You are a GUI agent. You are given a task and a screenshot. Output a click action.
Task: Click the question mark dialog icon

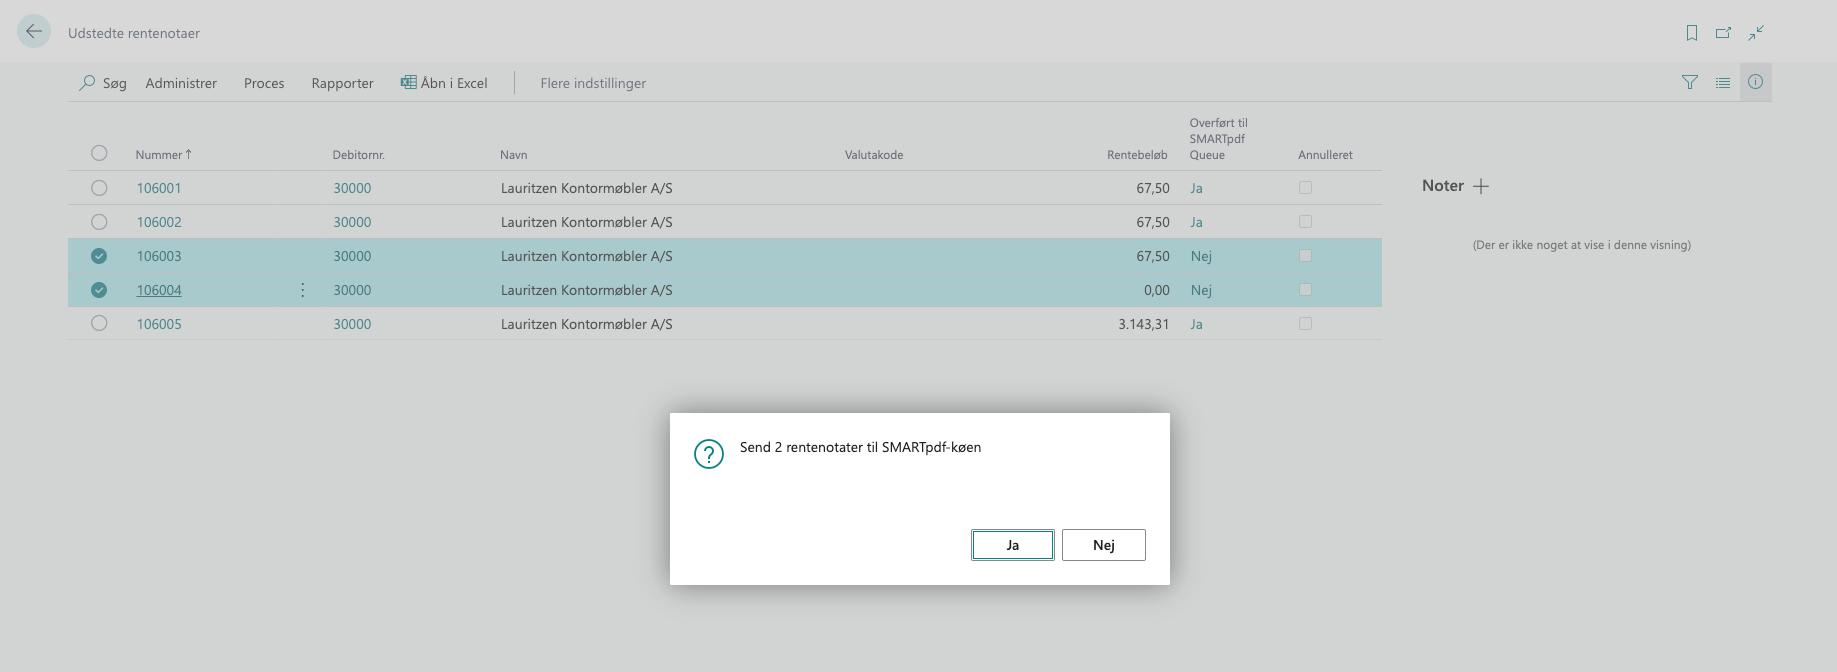coord(709,454)
